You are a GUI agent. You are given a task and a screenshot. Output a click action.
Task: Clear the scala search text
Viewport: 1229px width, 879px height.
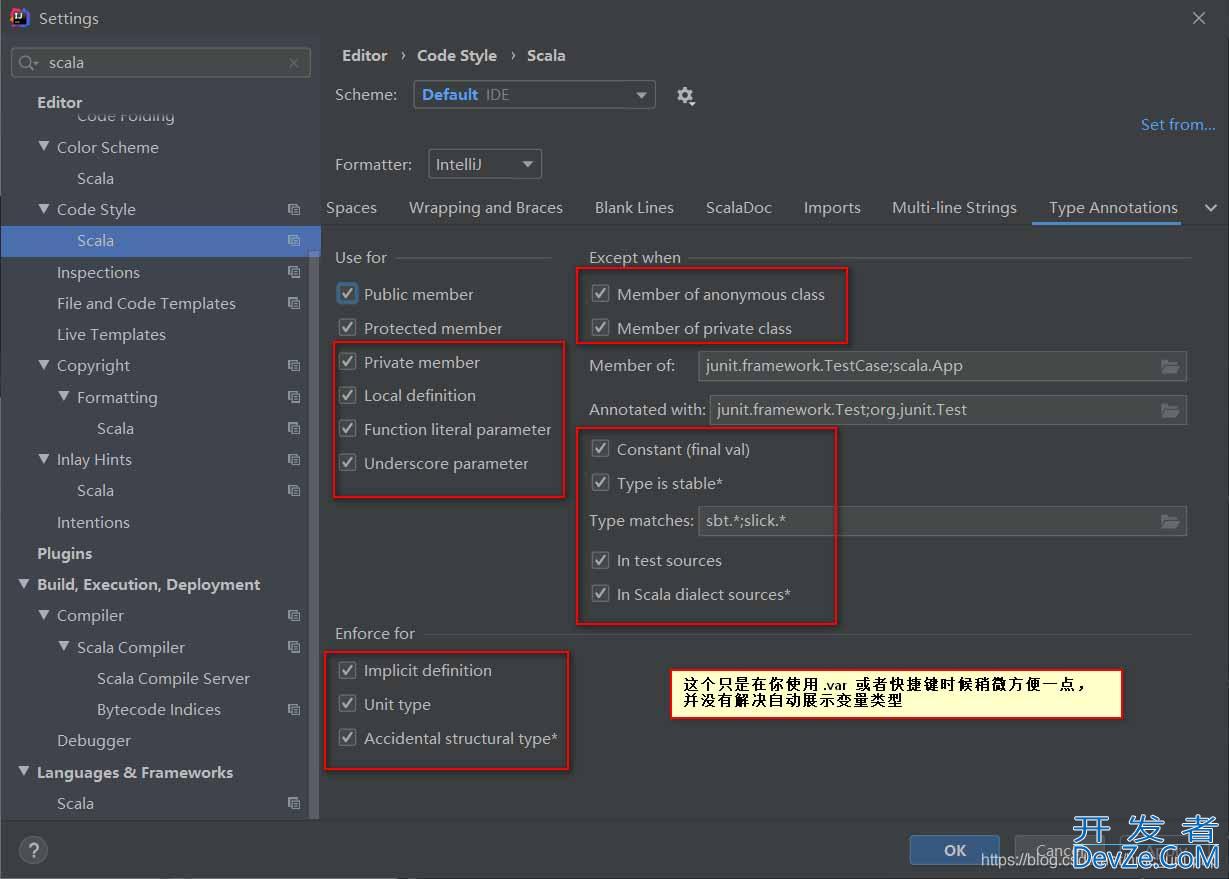point(293,63)
